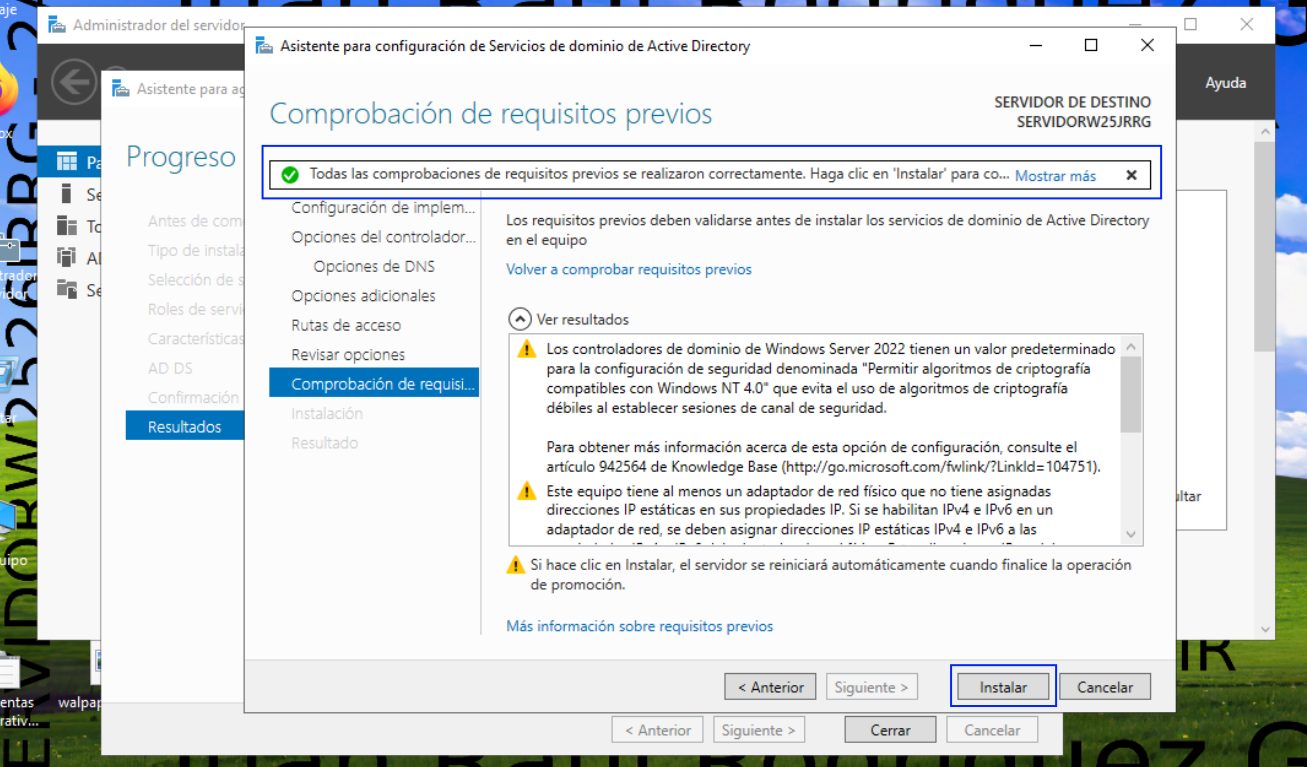The image size is (1307, 767).
Task: Click the Active Directory wizard title bar icon
Action: tap(264, 45)
